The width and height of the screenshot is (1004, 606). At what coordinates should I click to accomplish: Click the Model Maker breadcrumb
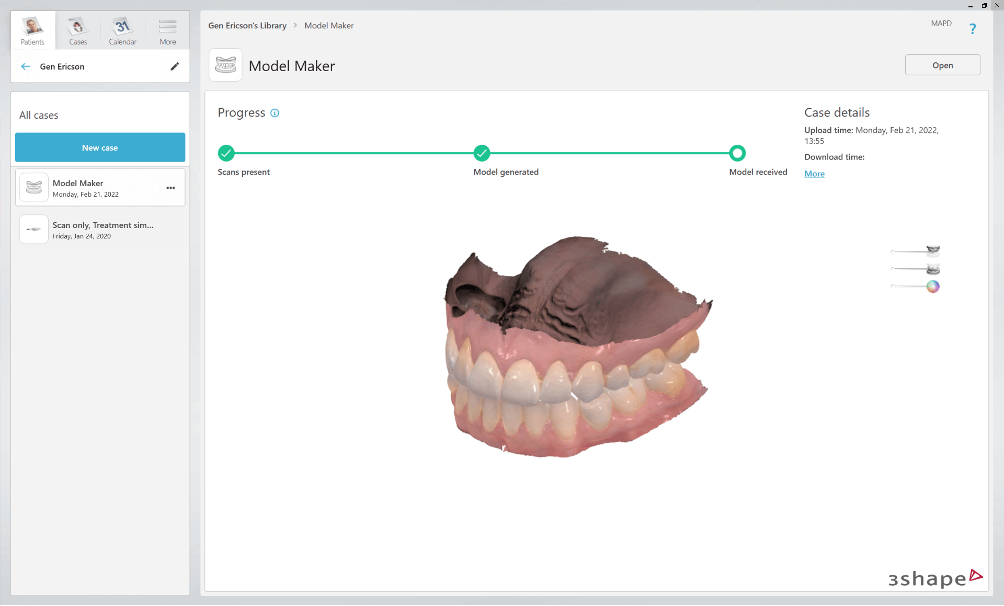click(x=329, y=26)
